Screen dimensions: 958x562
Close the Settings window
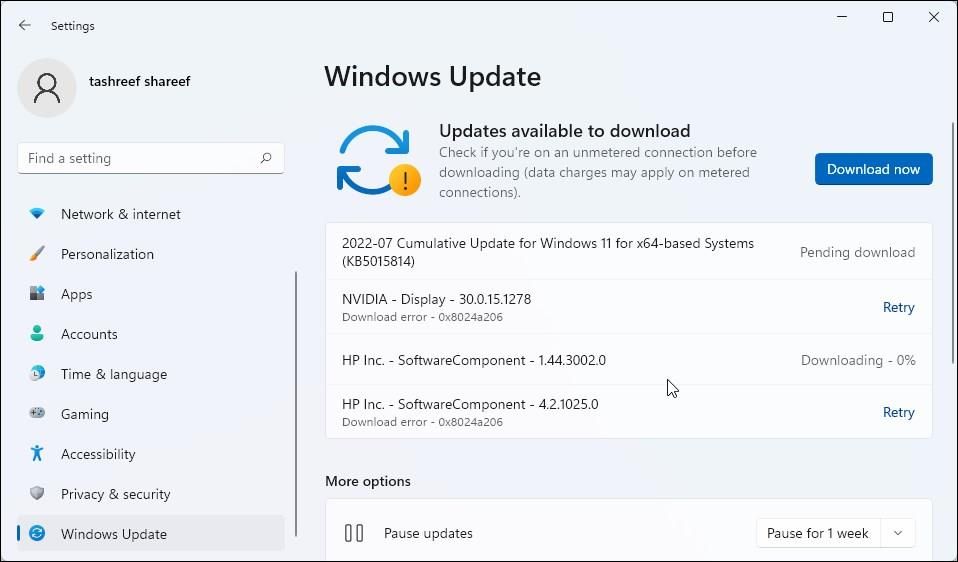(934, 17)
